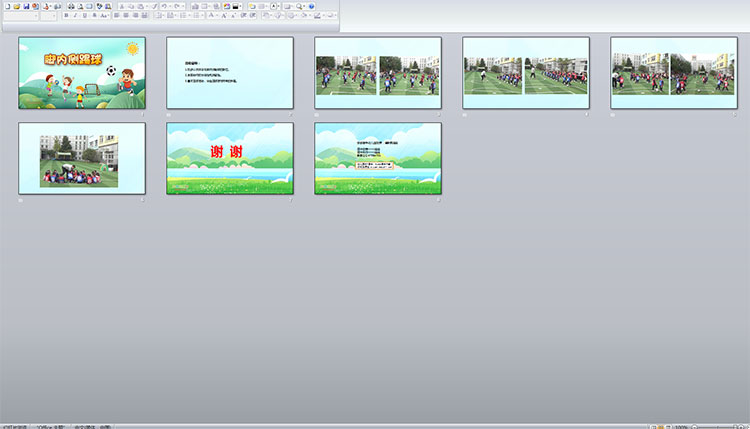Toggle Bold formatting
750x429 pixels.
click(66, 15)
